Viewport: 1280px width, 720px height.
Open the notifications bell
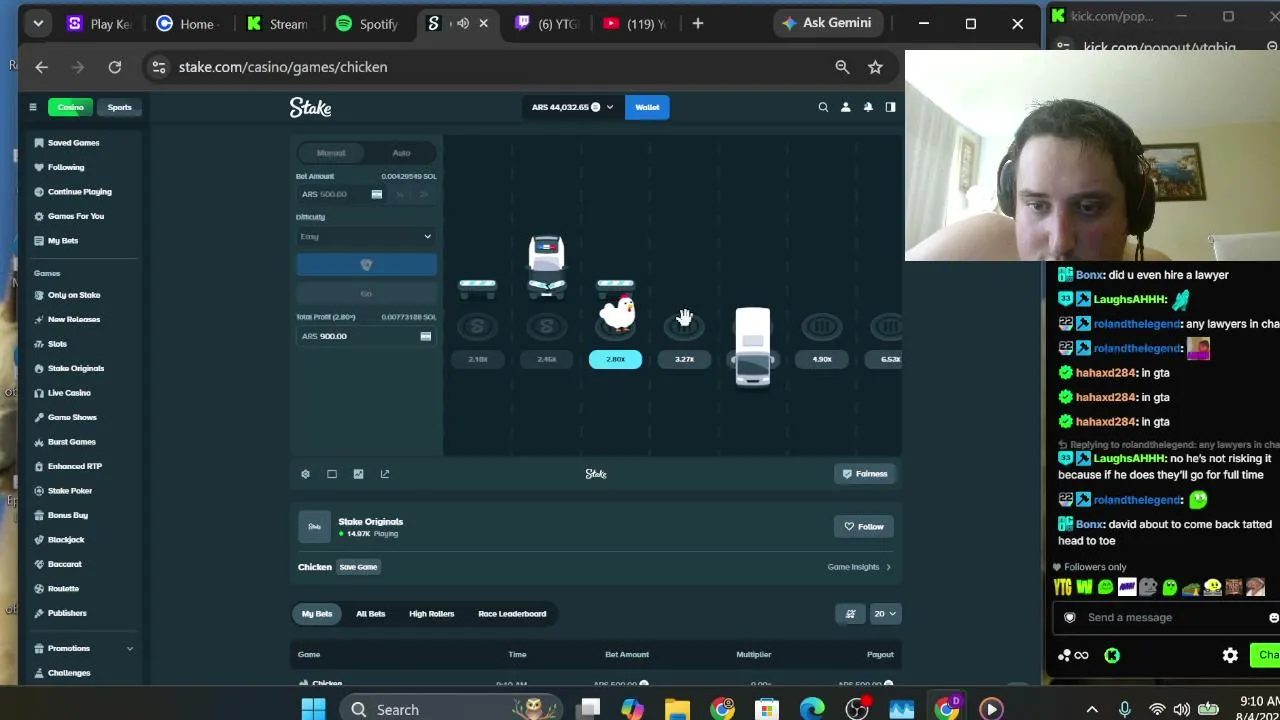868,107
